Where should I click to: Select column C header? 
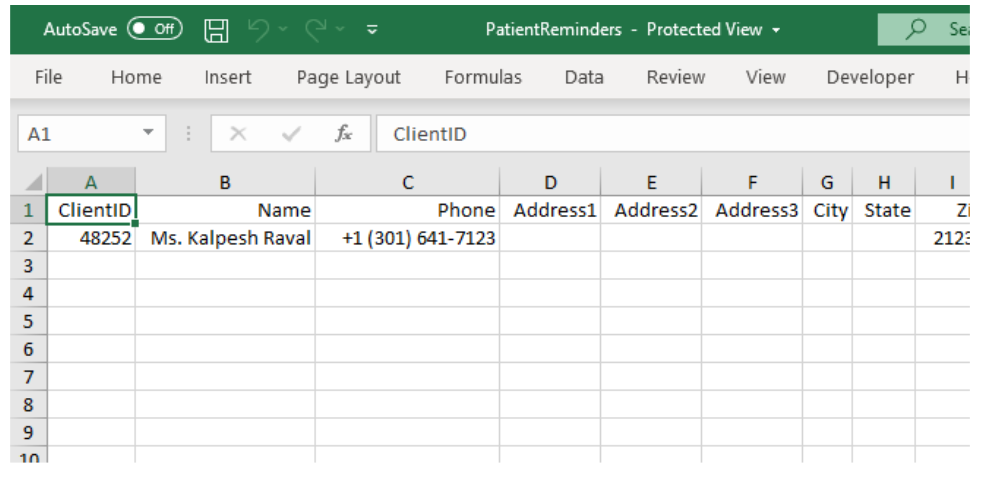(x=407, y=183)
